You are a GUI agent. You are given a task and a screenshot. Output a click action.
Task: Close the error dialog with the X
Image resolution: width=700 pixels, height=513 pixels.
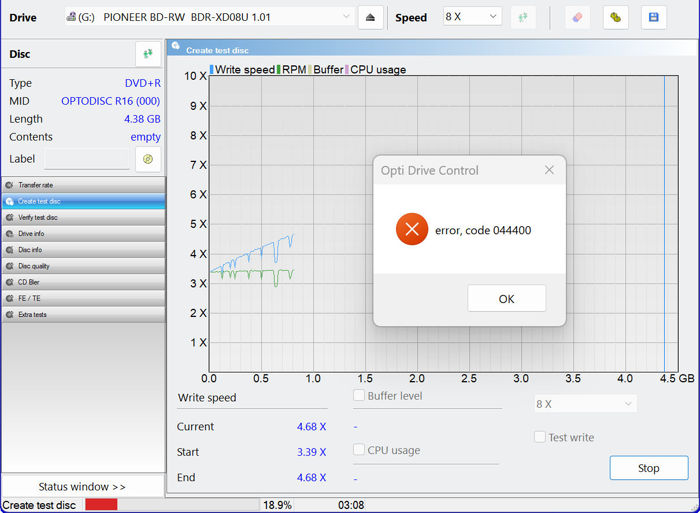coord(549,170)
